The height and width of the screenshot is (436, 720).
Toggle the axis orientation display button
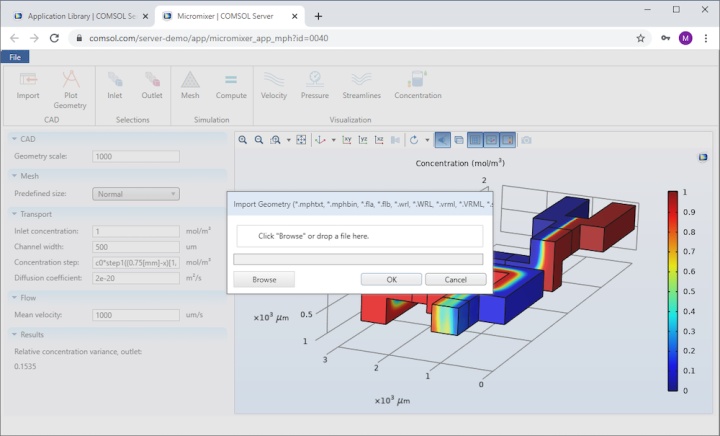point(491,140)
